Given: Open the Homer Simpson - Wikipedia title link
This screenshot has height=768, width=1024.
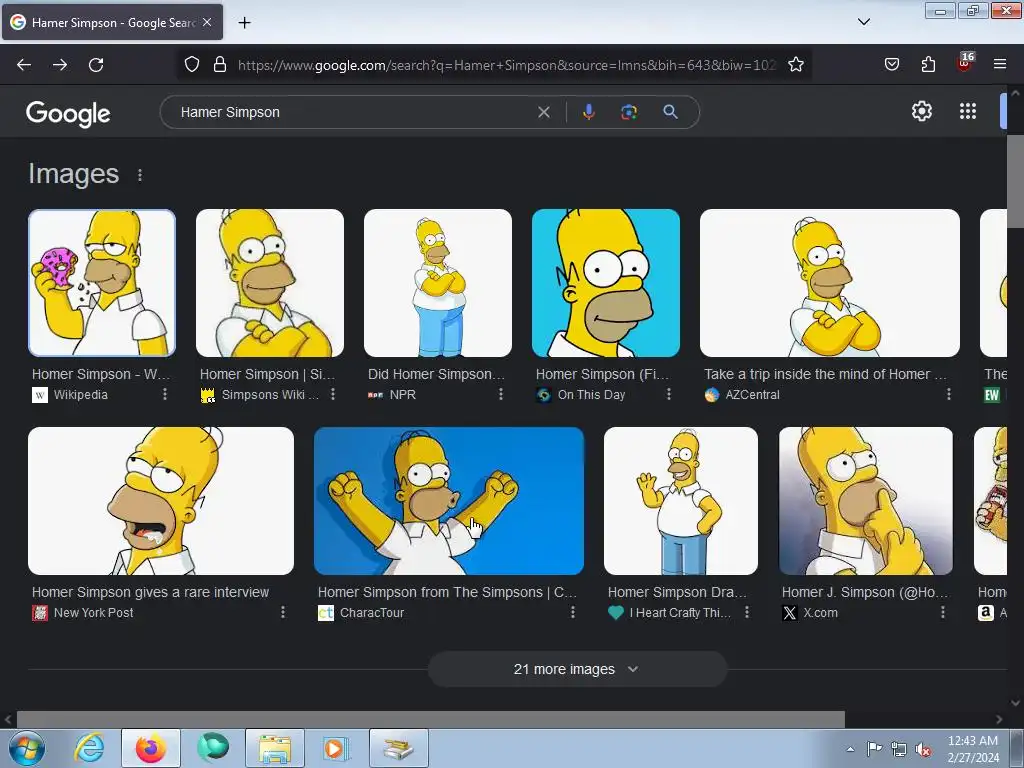Looking at the screenshot, I should click(101, 374).
